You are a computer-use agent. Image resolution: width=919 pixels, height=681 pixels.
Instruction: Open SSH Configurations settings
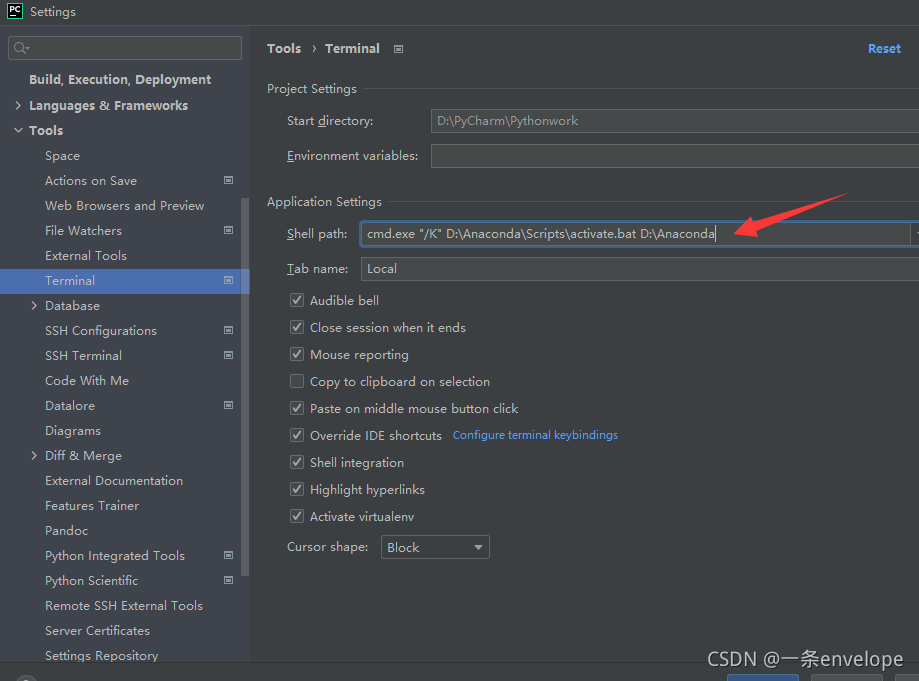101,331
